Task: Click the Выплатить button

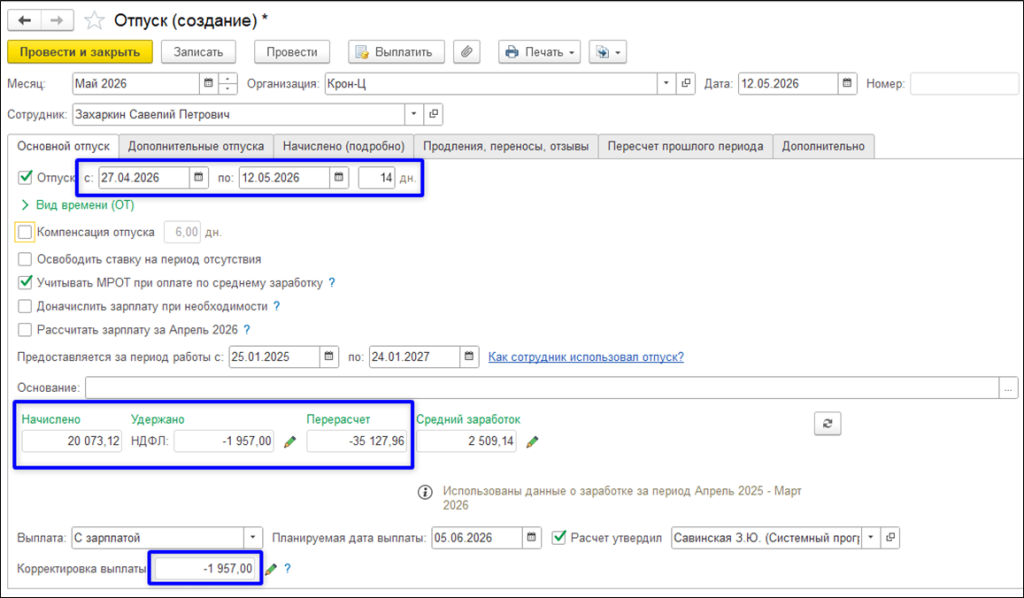Action: point(396,52)
